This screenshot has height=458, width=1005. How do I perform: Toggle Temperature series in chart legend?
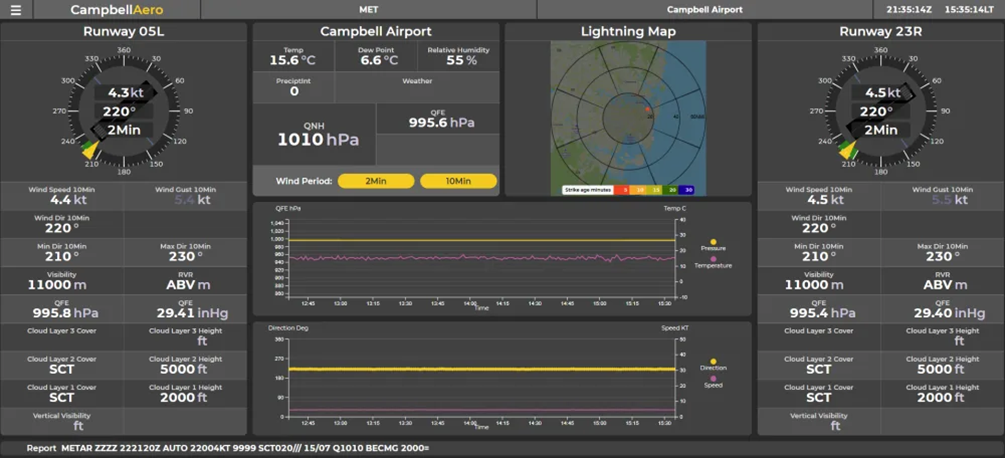click(713, 261)
